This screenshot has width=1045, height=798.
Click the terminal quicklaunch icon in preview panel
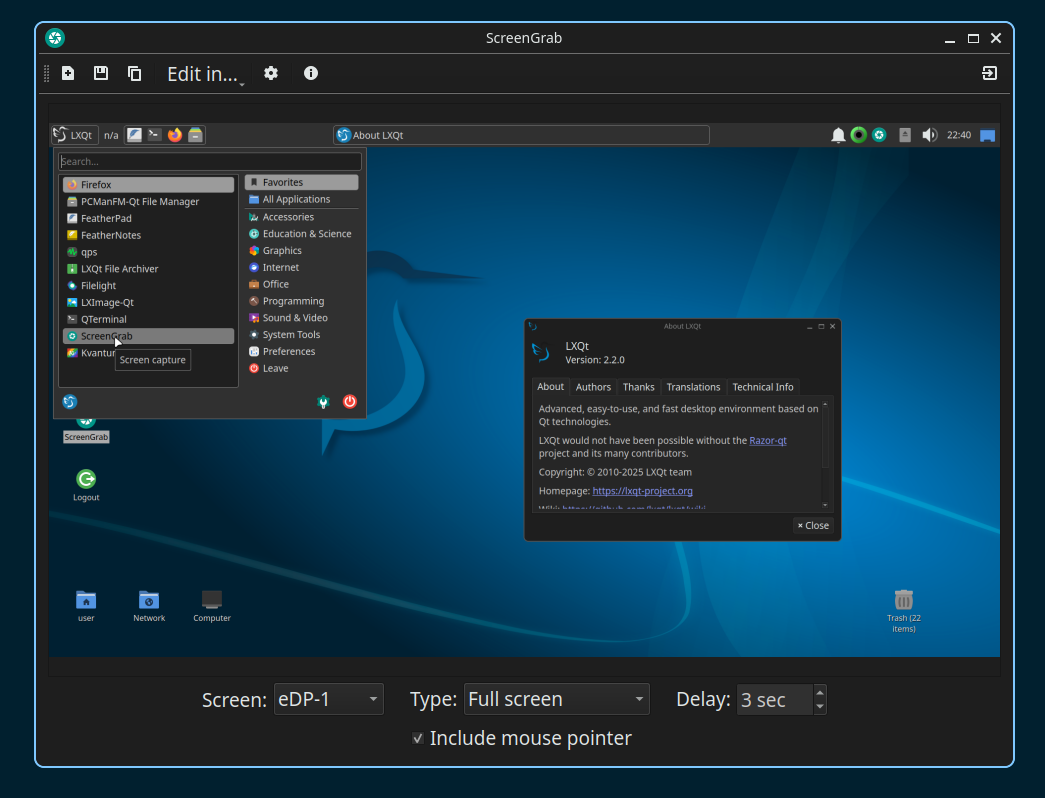click(155, 135)
